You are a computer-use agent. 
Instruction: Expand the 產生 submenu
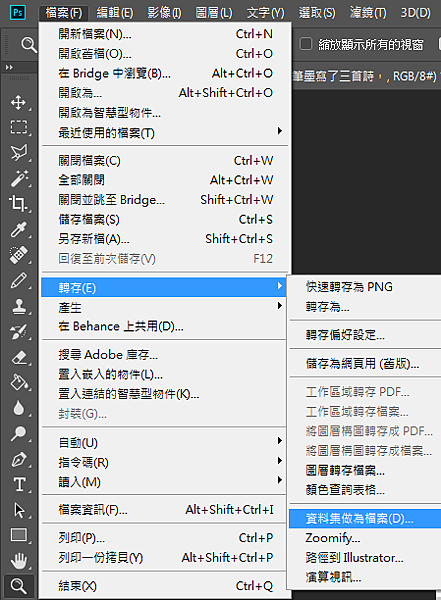pyautogui.click(x=164, y=307)
